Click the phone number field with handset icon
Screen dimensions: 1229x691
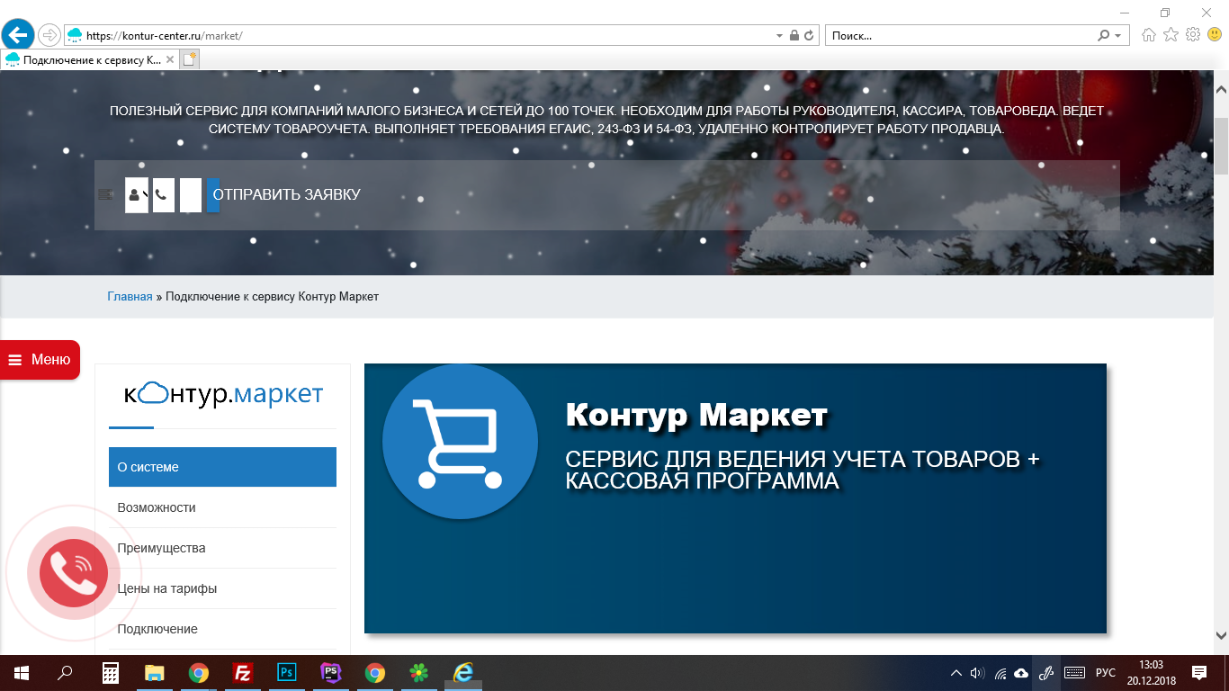(x=163, y=195)
